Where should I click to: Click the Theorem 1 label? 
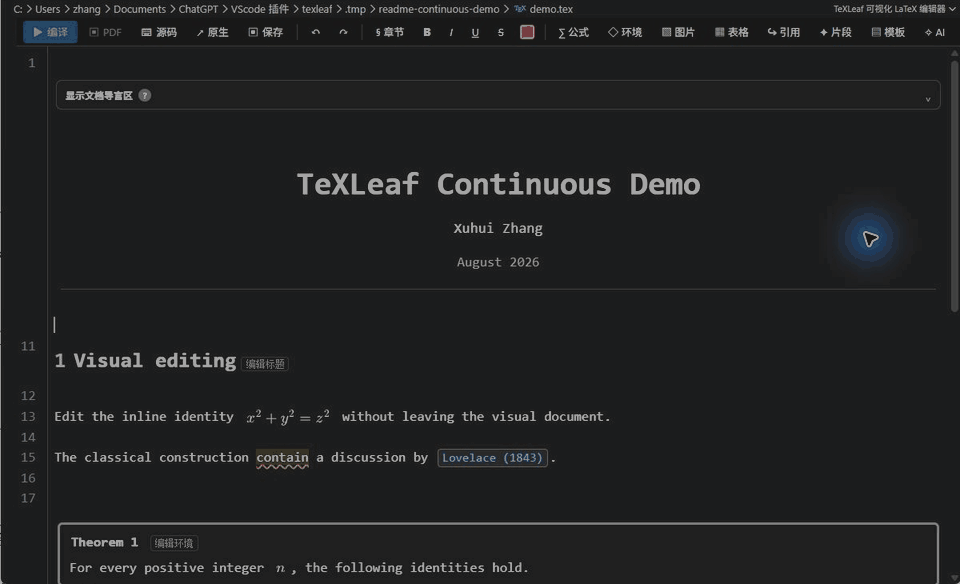[x=105, y=542]
